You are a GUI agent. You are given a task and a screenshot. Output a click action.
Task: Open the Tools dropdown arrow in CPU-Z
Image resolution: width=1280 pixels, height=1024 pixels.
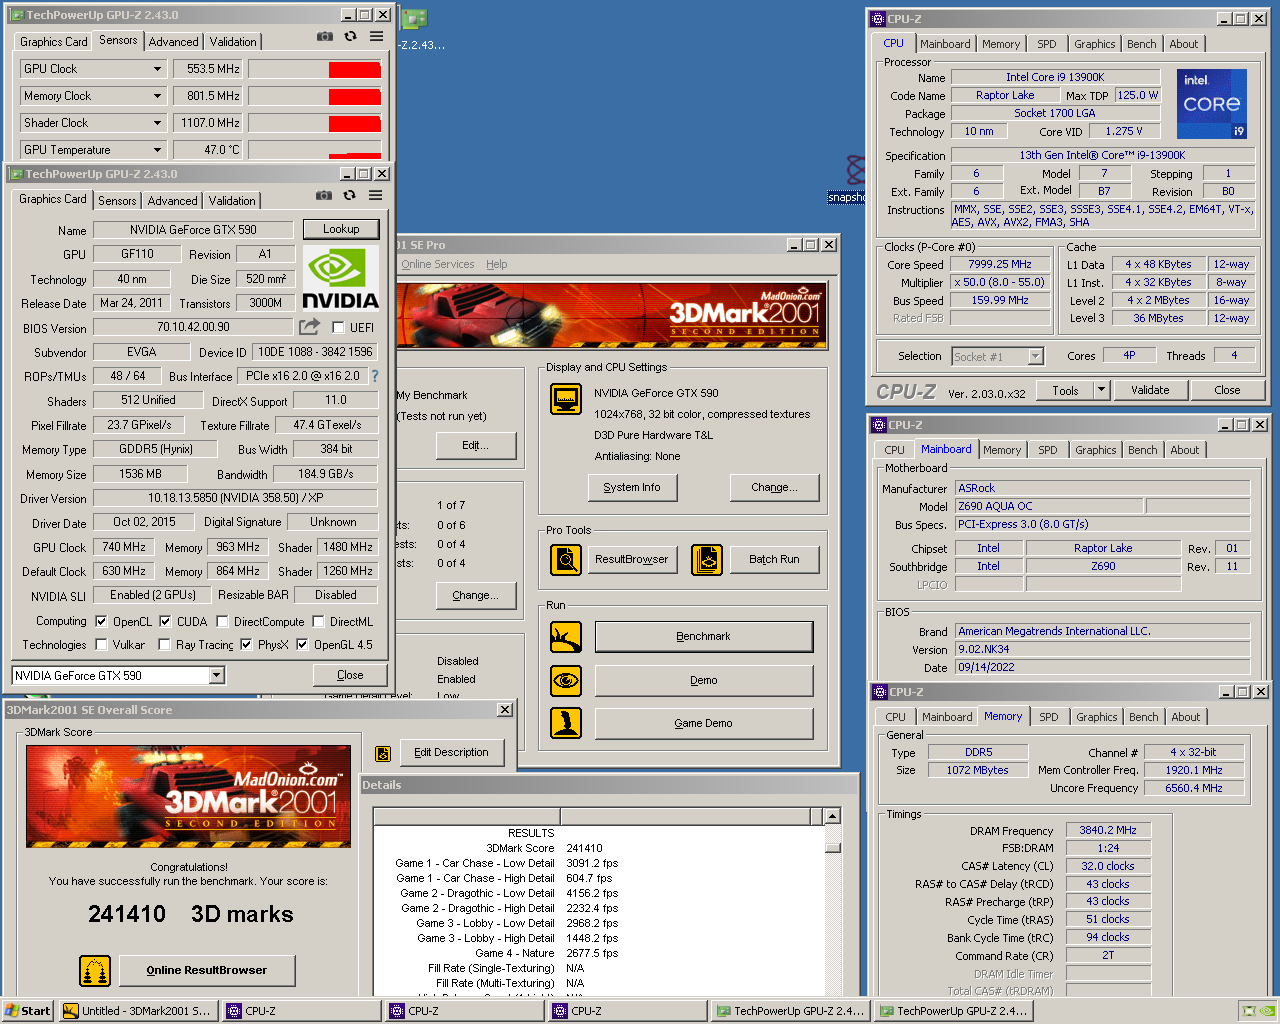point(1102,390)
